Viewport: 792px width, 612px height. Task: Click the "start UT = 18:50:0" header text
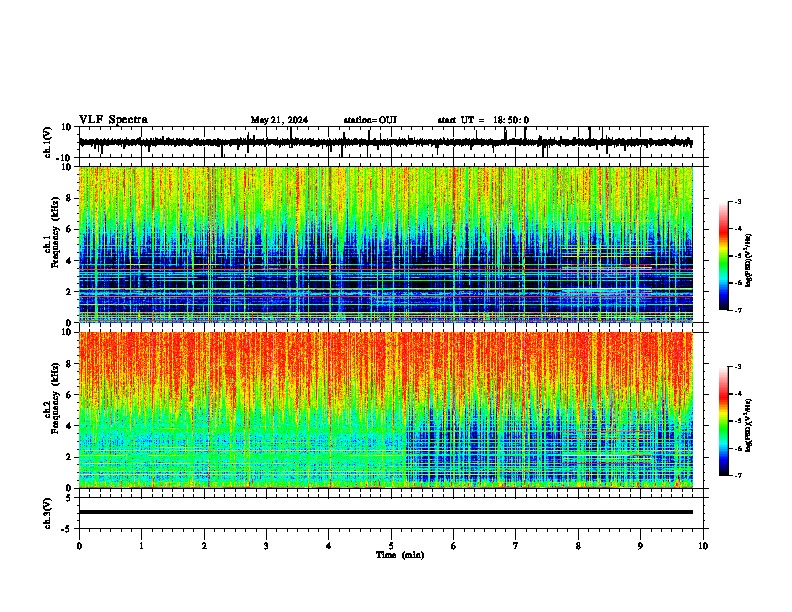click(x=483, y=120)
